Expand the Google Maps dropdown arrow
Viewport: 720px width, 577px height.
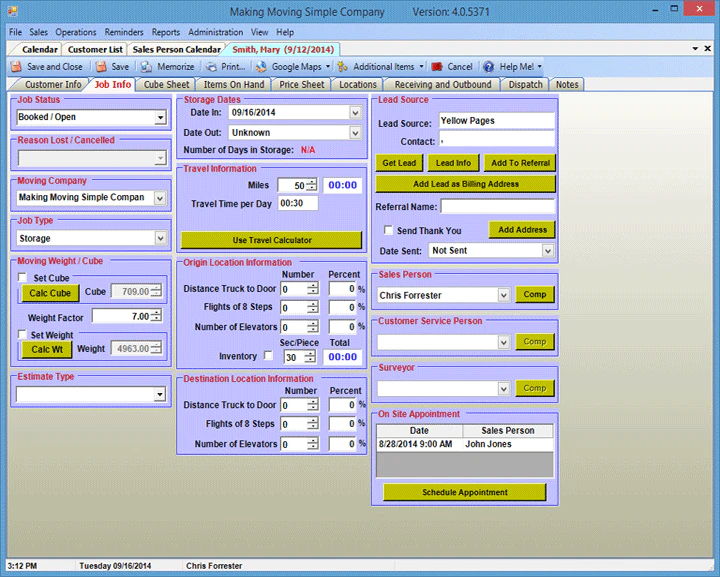tap(328, 67)
